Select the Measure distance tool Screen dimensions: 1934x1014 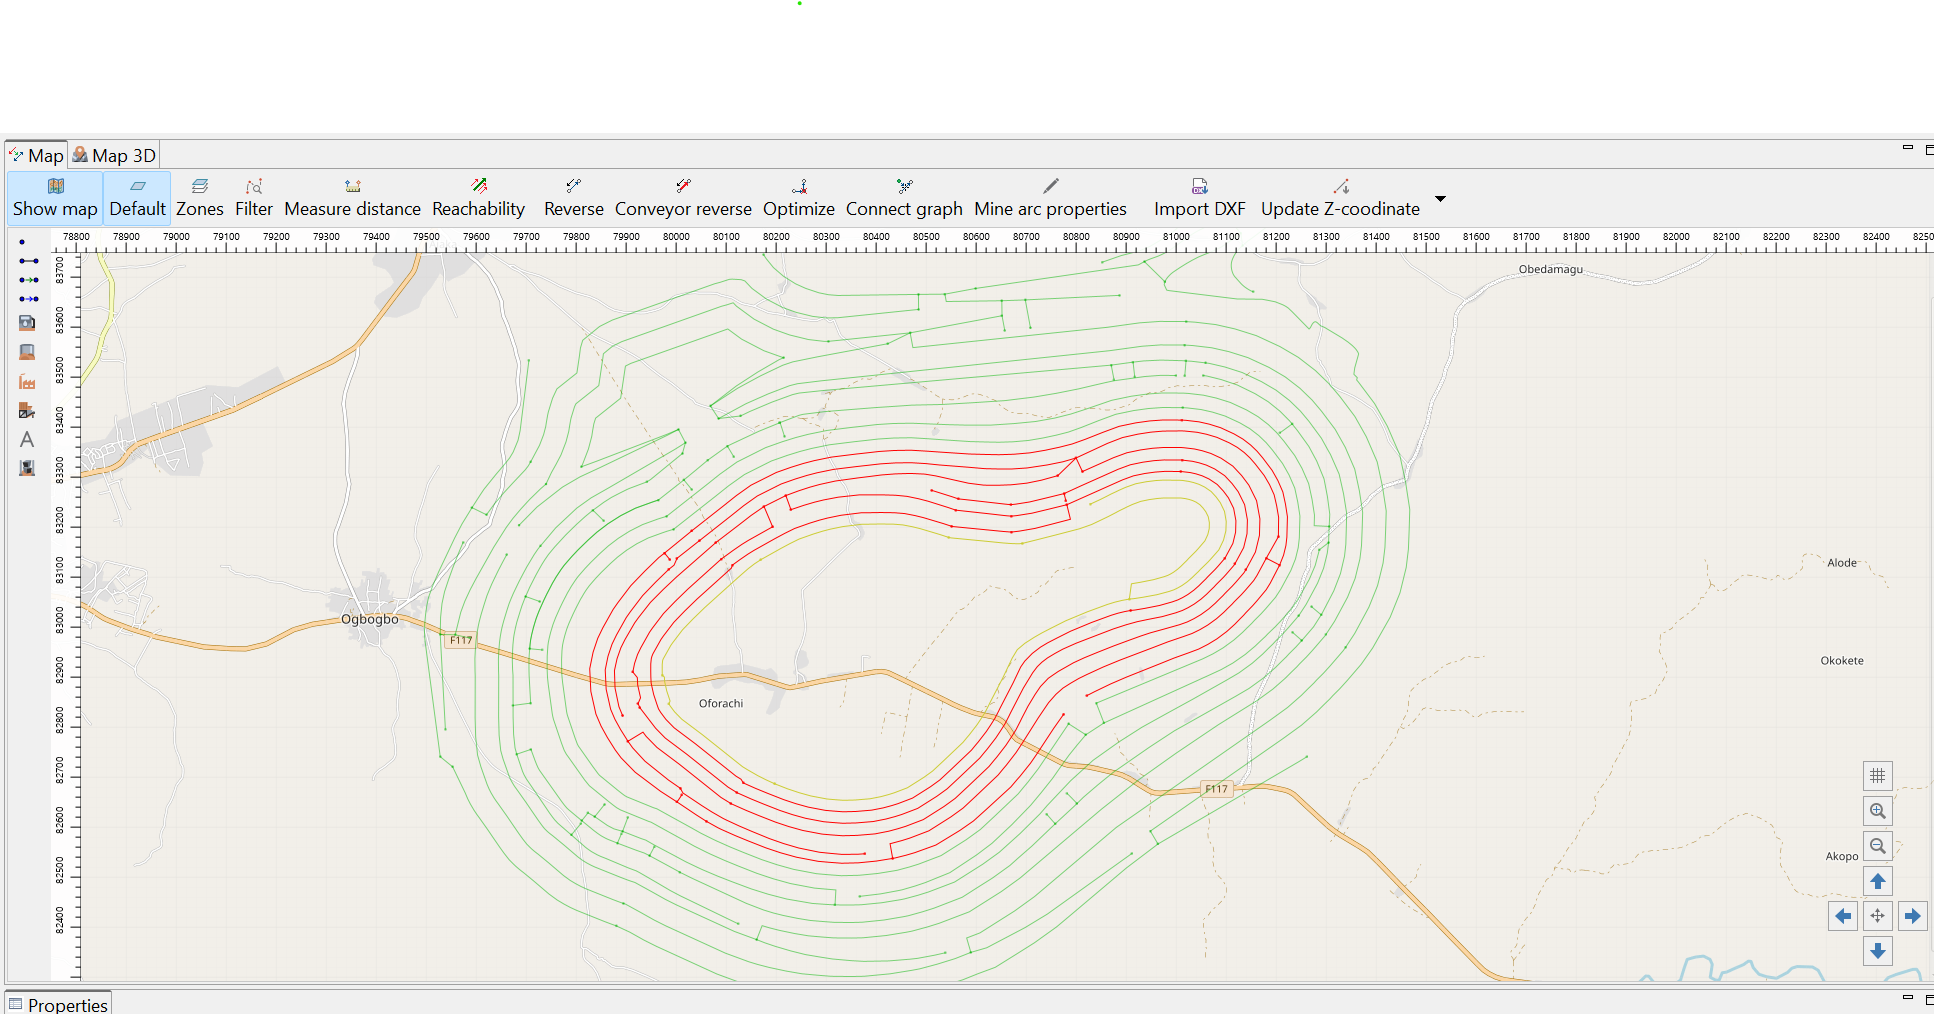[352, 198]
